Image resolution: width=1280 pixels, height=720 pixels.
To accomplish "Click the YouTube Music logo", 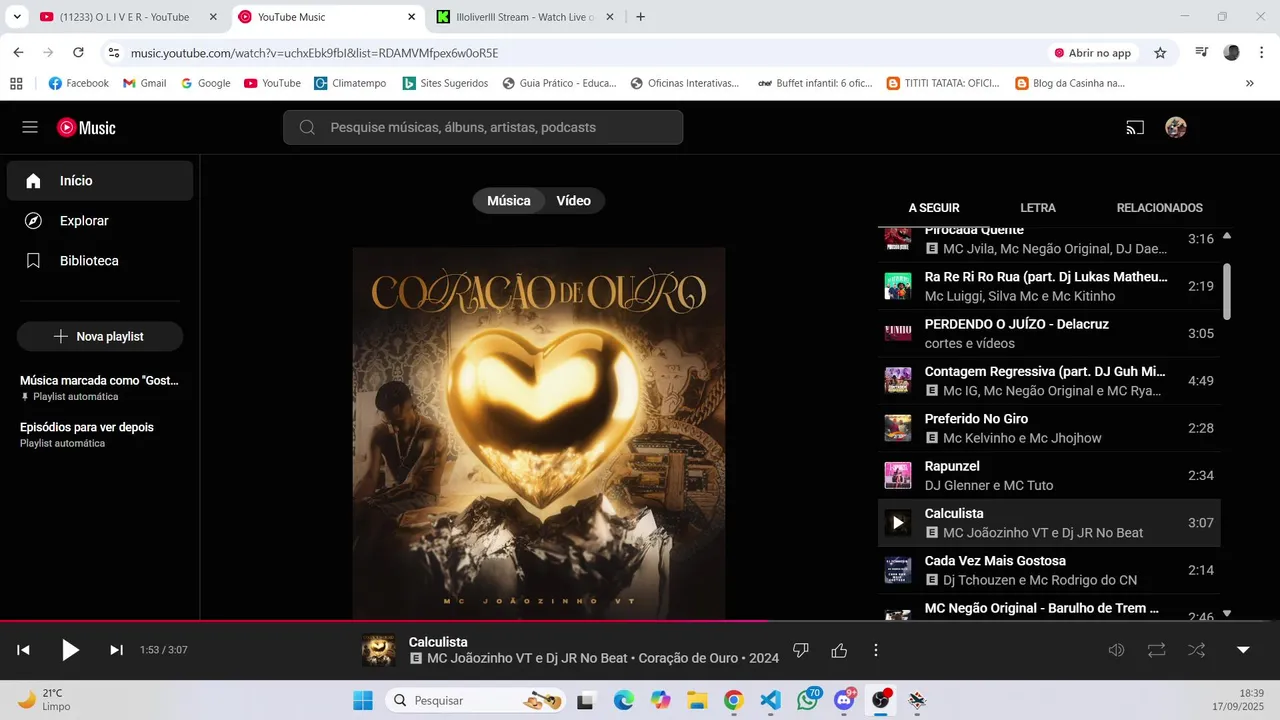I will point(86,127).
